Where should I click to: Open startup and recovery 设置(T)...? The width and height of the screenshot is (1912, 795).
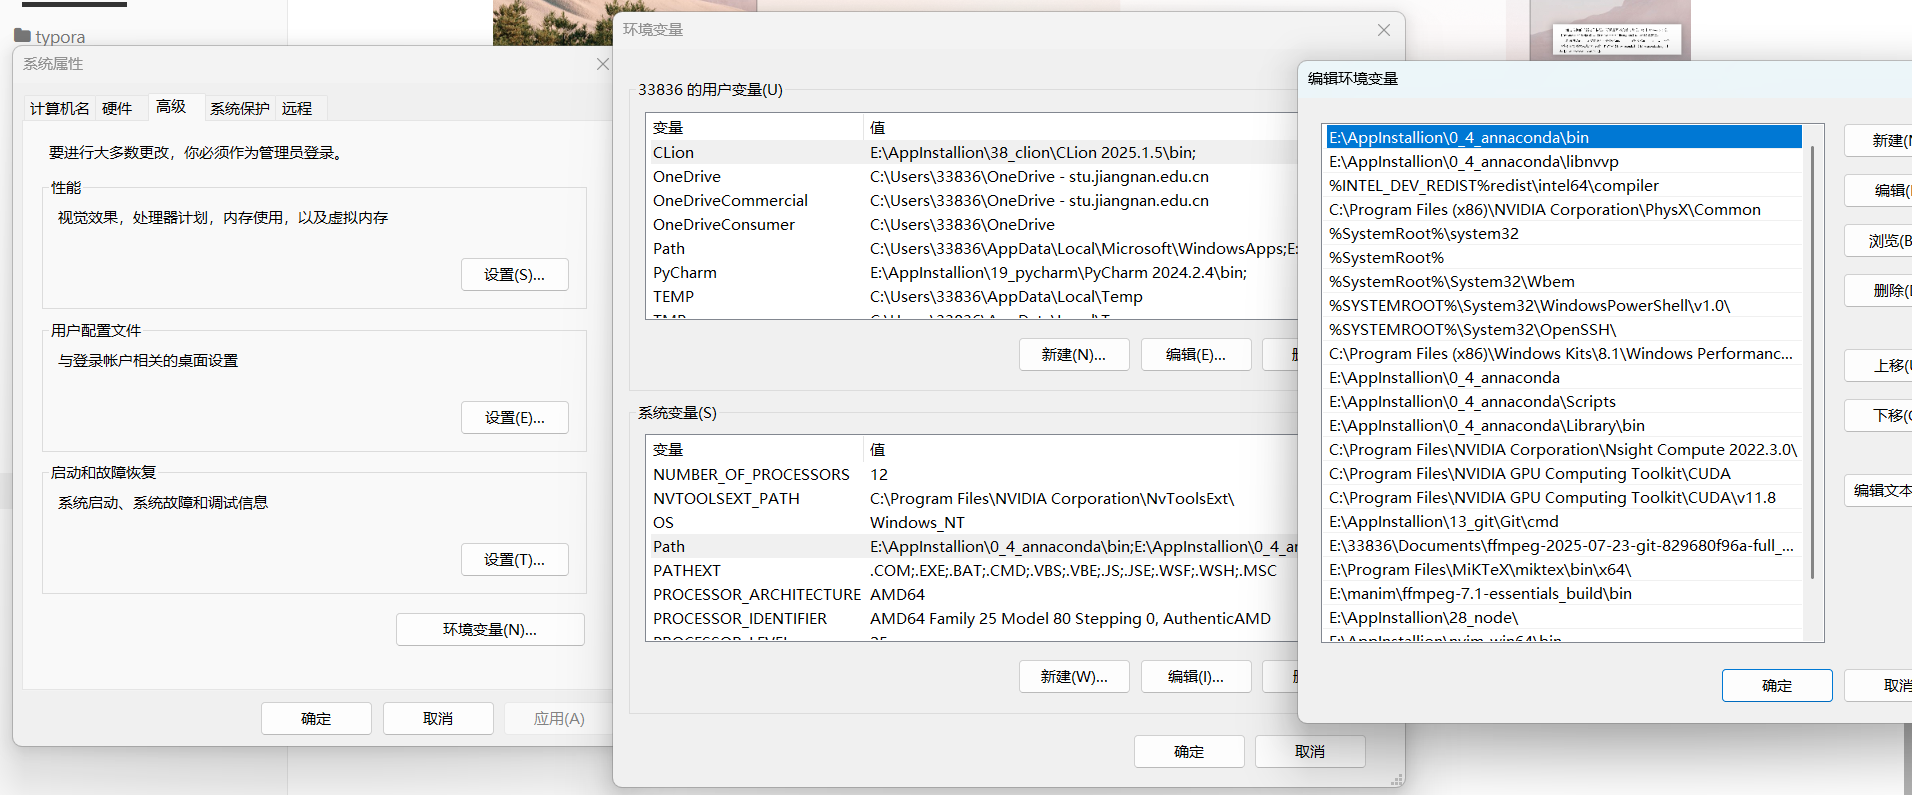pos(515,559)
